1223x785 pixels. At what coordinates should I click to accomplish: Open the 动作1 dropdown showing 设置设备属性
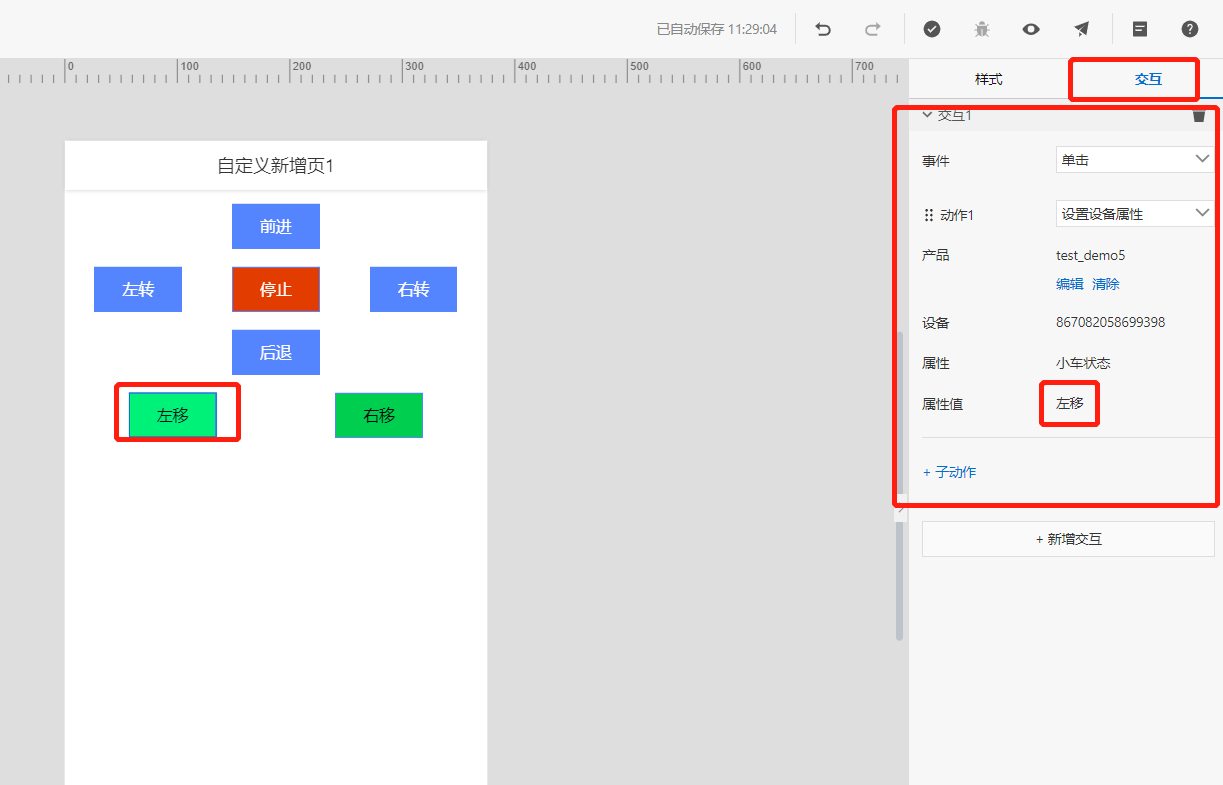pyautogui.click(x=1134, y=213)
